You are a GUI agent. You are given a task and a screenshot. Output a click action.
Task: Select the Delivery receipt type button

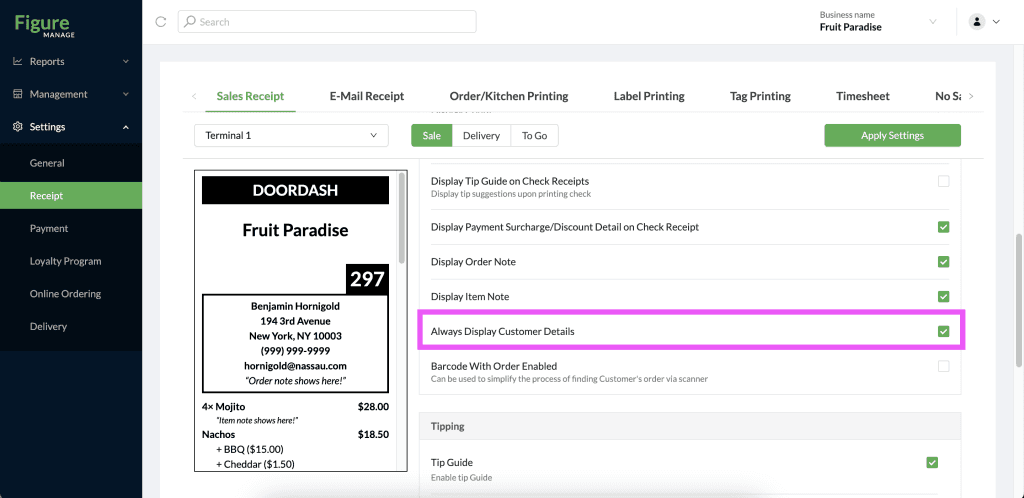pos(481,136)
